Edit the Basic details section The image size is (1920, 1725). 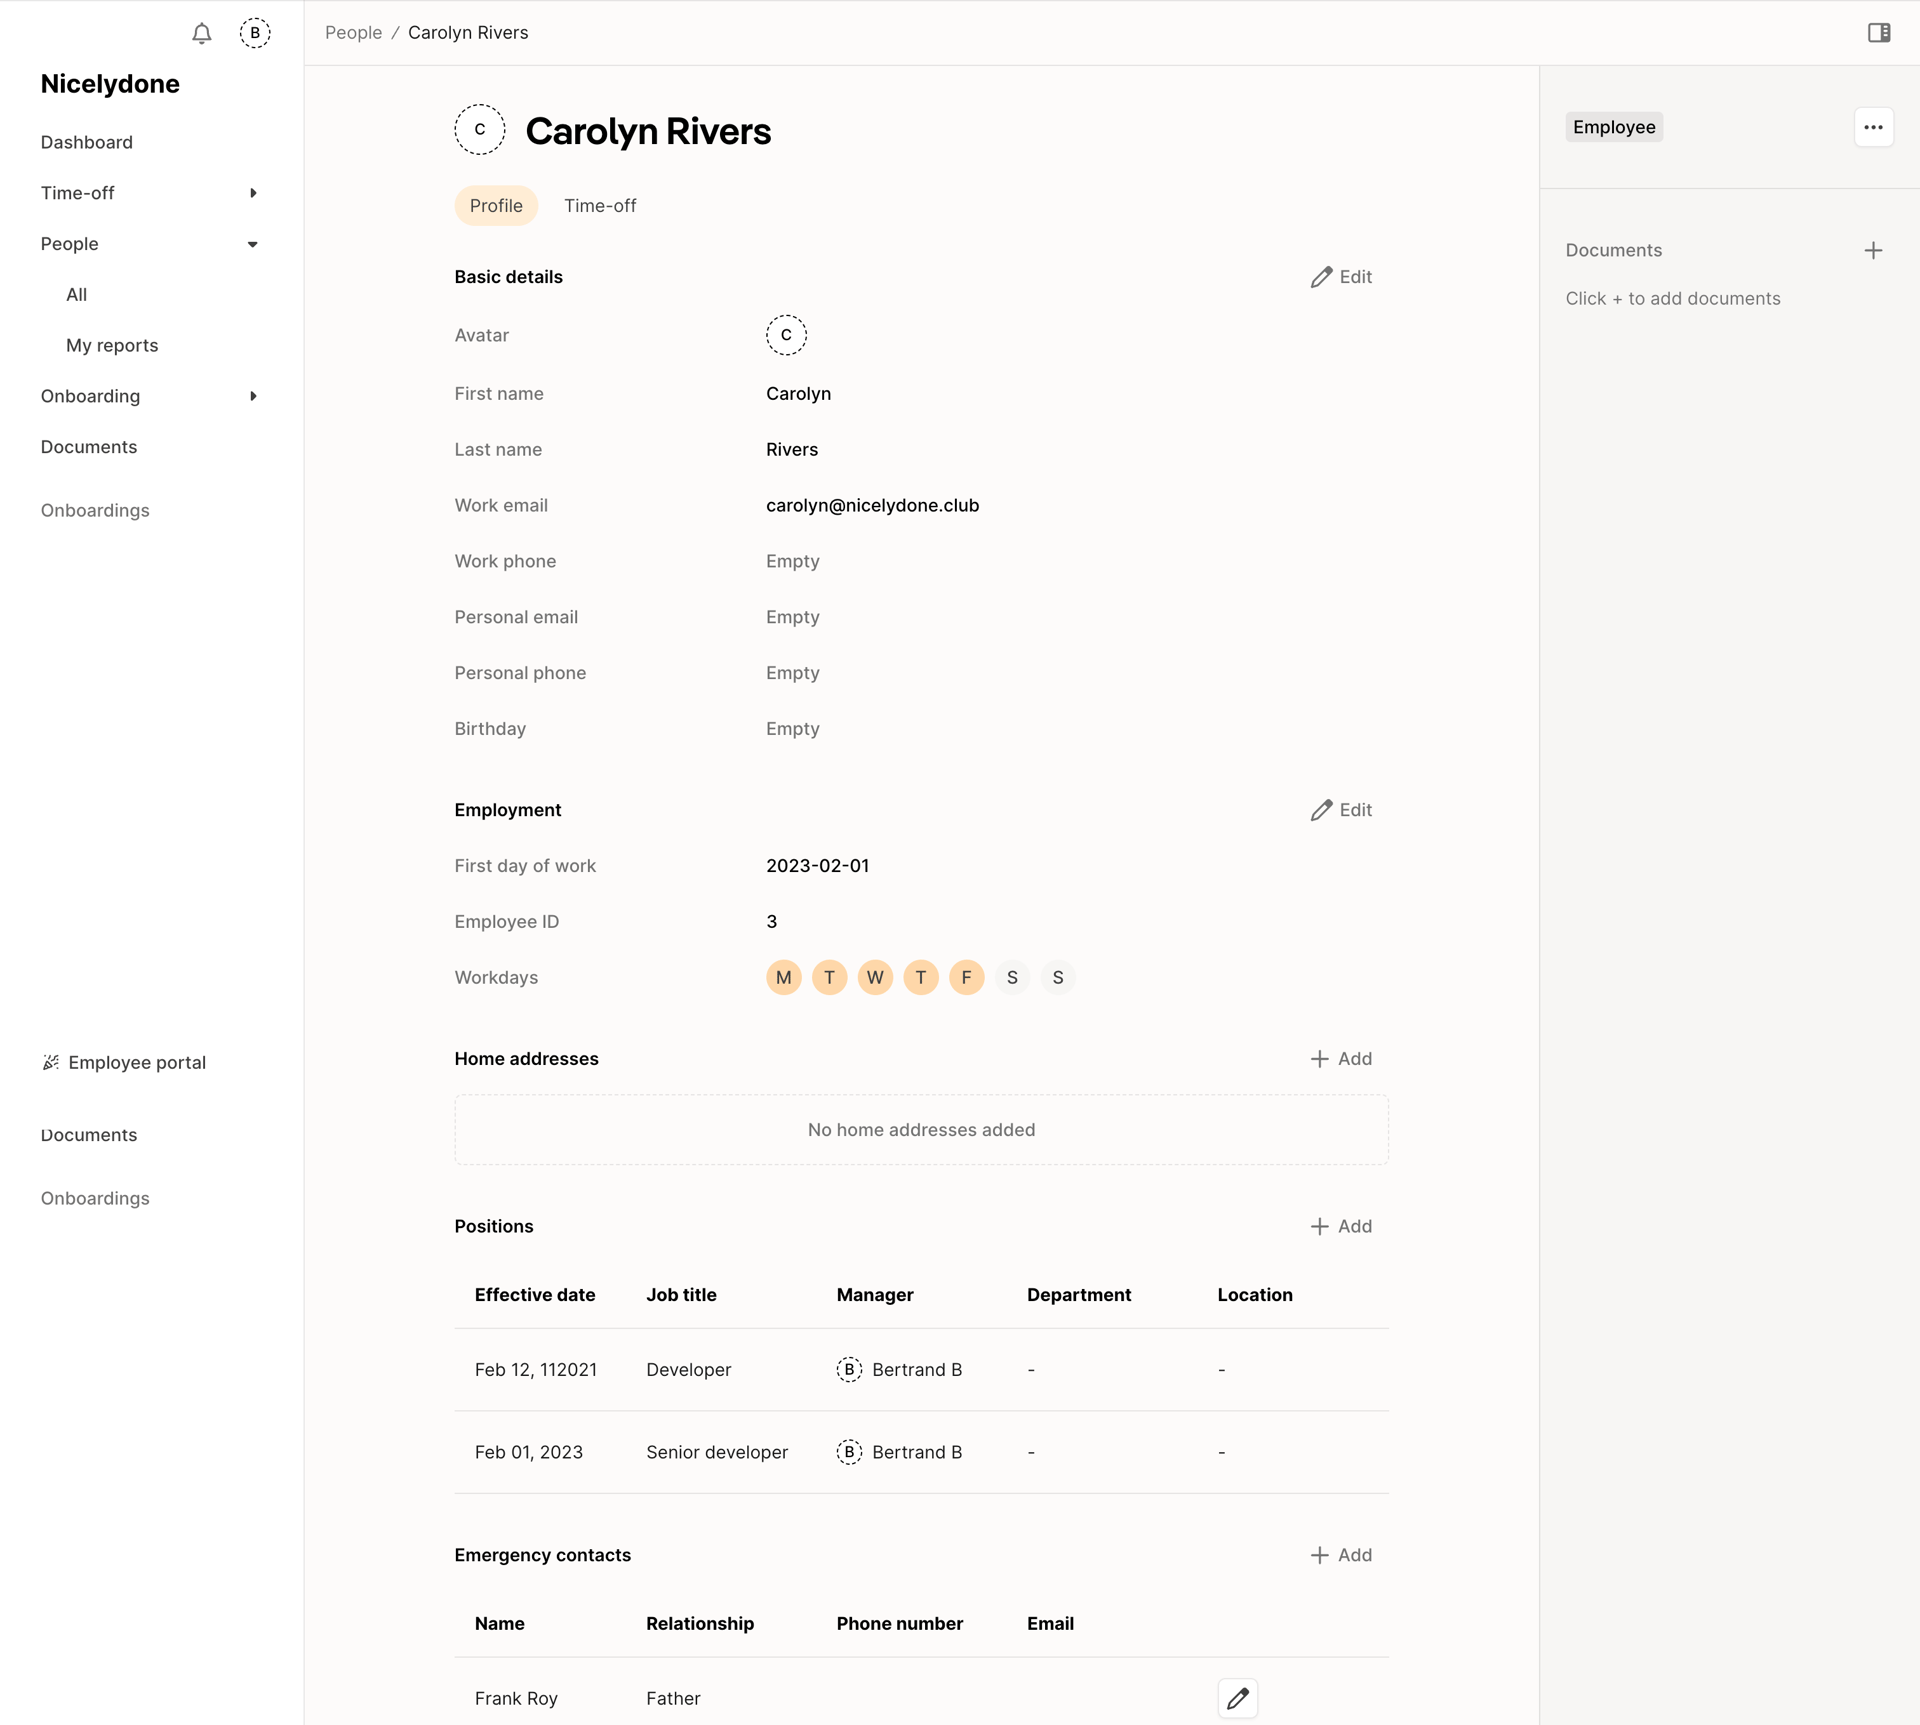tap(1342, 277)
